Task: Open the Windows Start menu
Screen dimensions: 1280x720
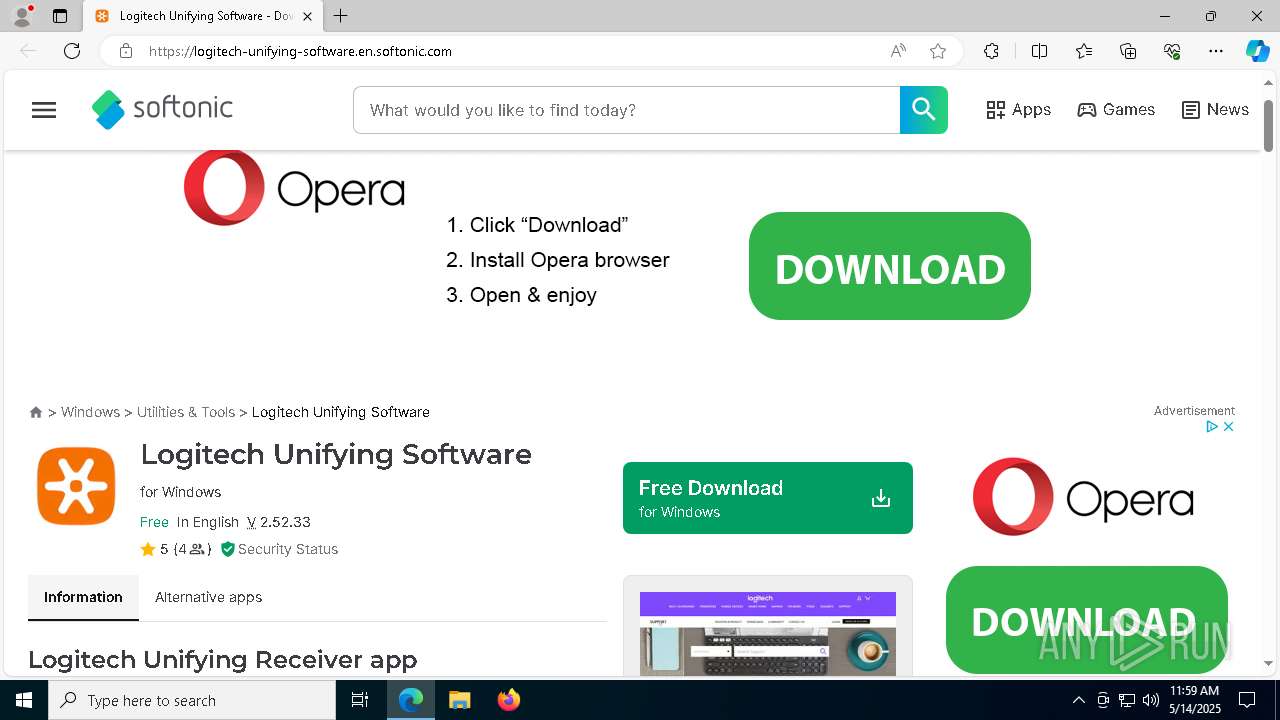Action: (x=24, y=700)
